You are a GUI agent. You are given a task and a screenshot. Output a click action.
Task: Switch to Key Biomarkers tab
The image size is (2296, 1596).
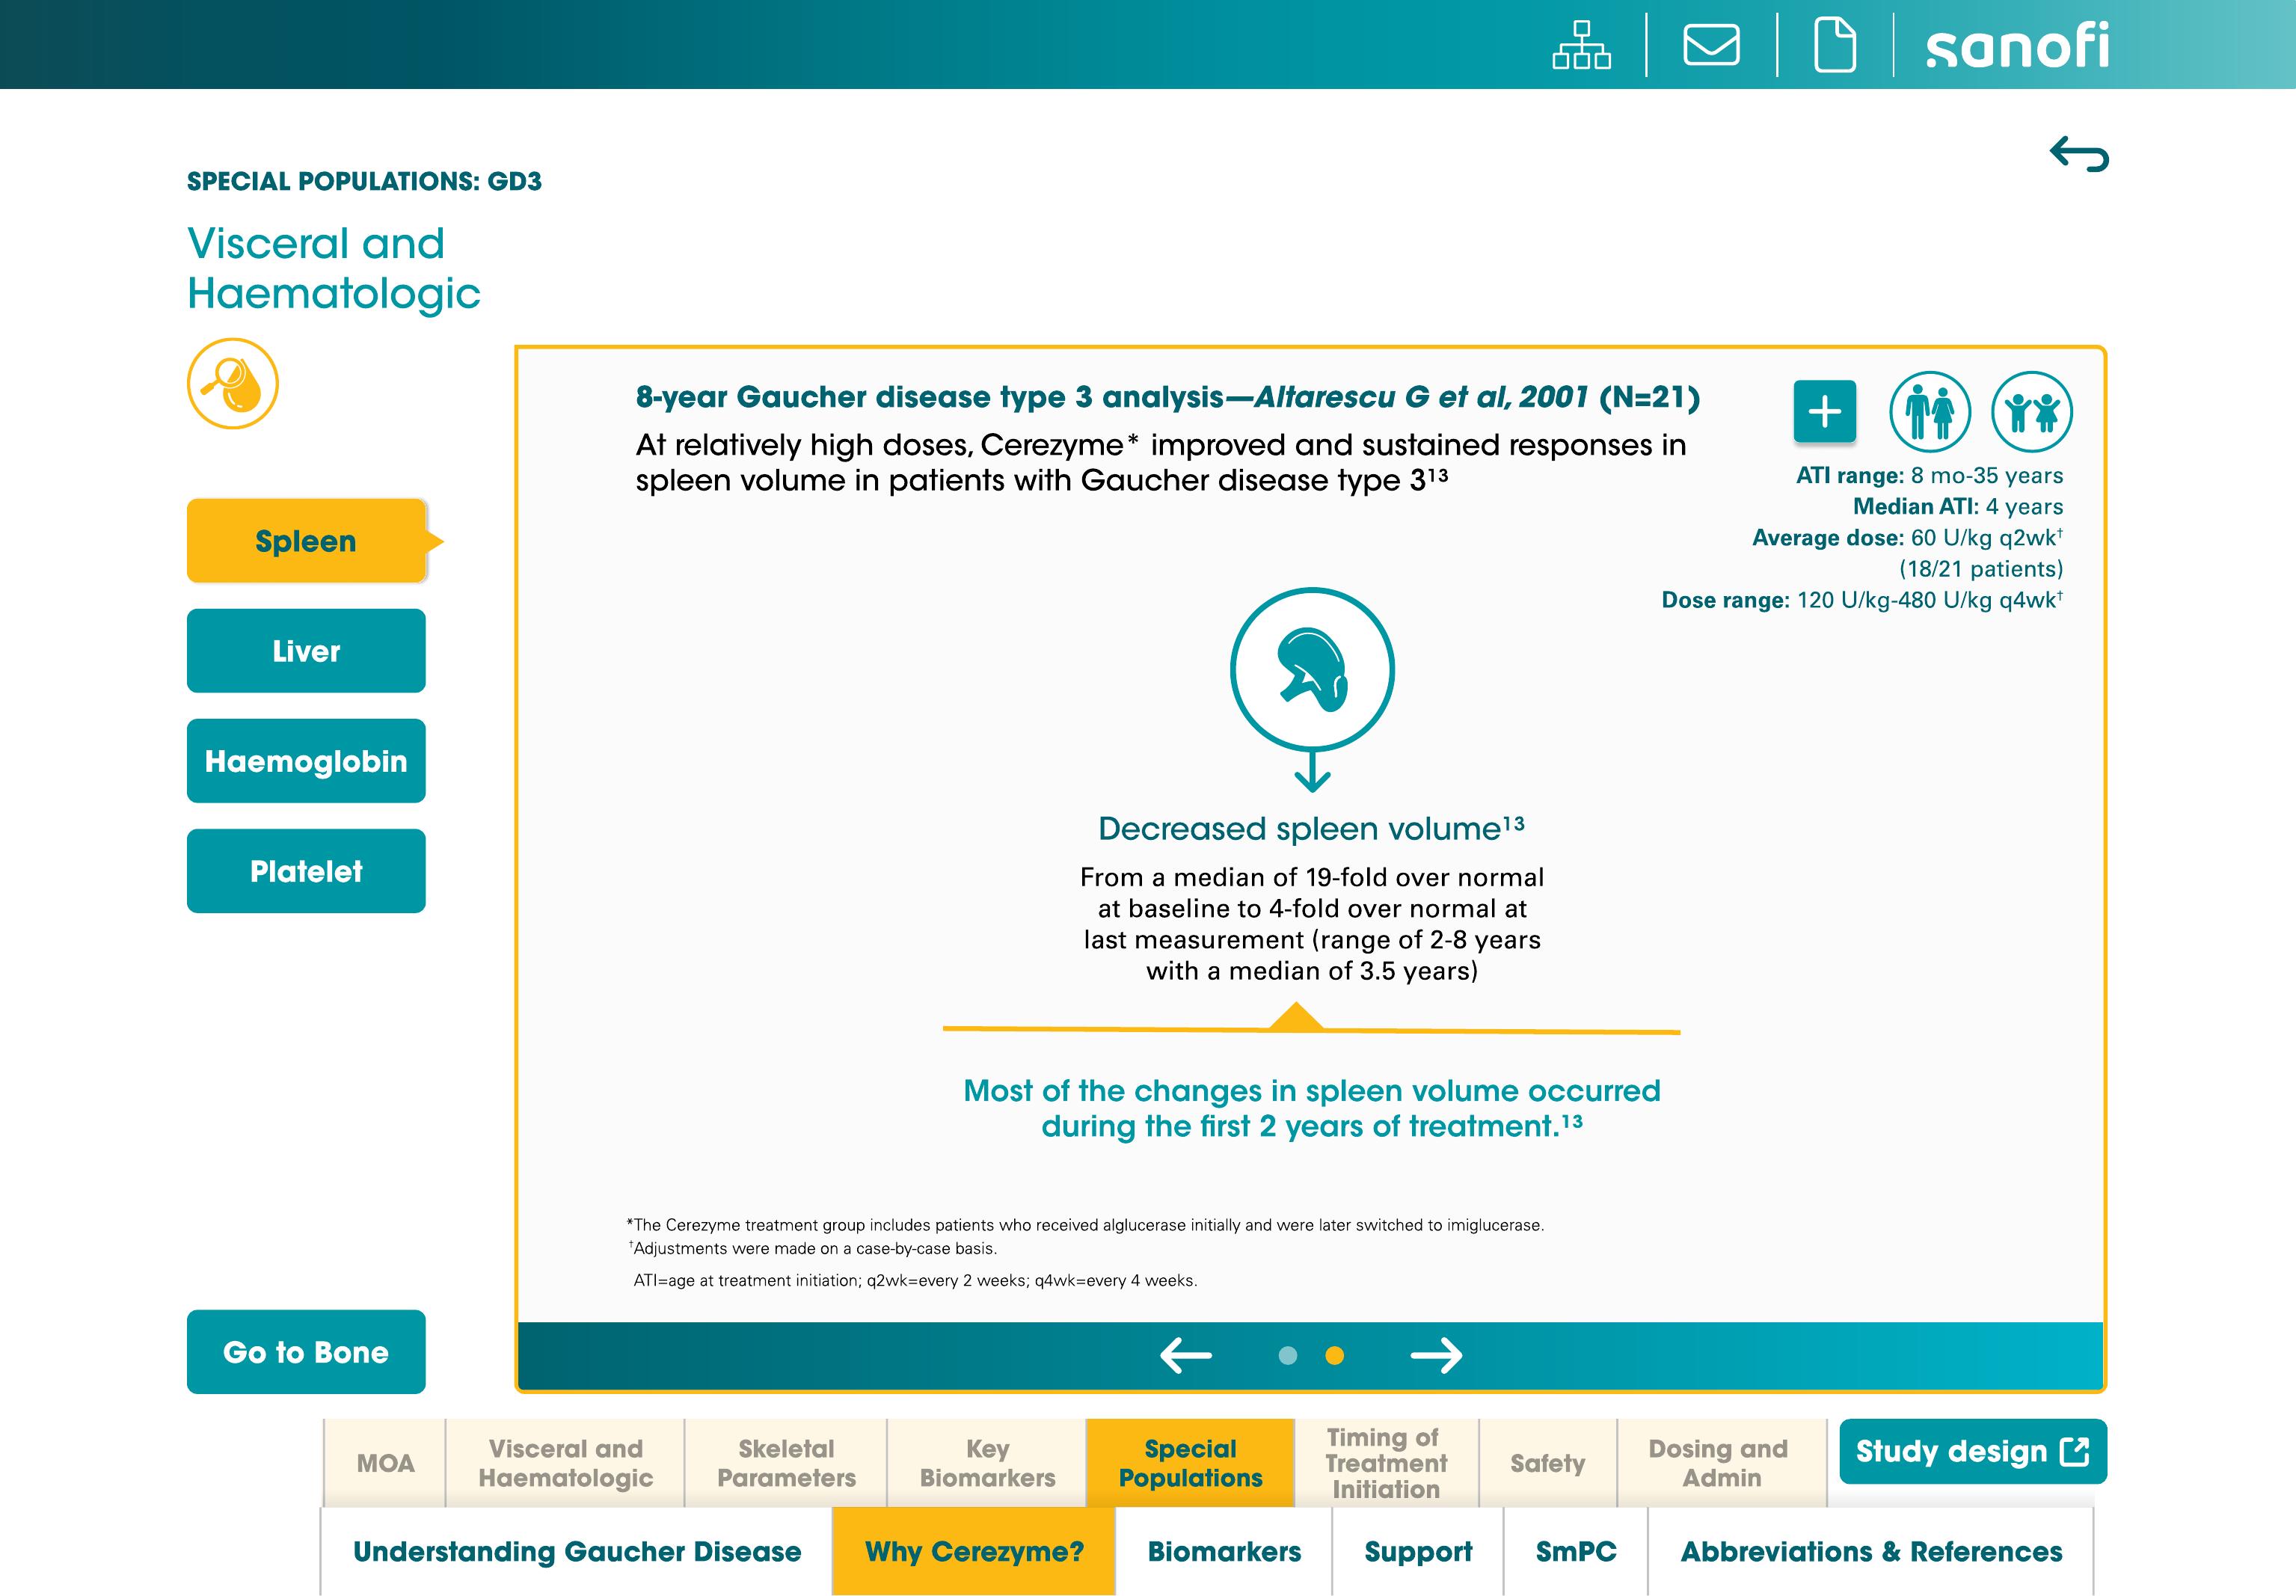click(x=987, y=1463)
